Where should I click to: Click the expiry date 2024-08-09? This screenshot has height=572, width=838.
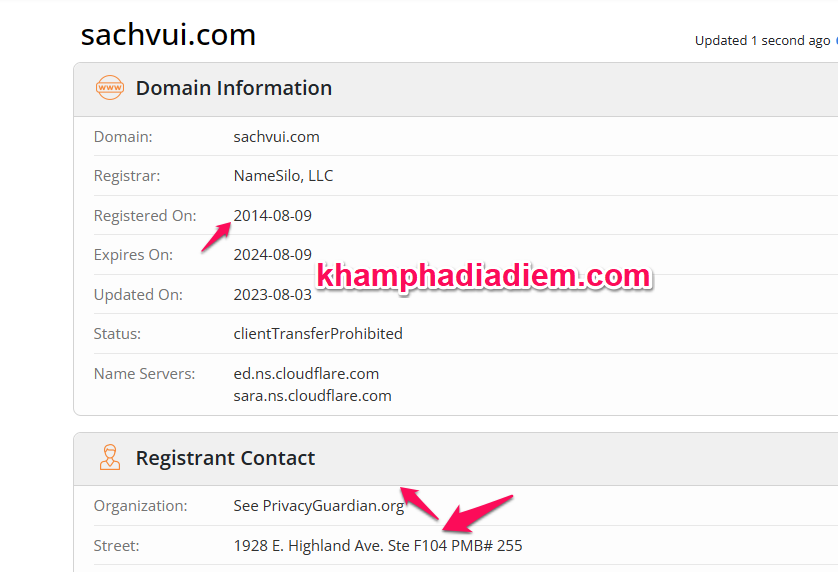(x=272, y=255)
